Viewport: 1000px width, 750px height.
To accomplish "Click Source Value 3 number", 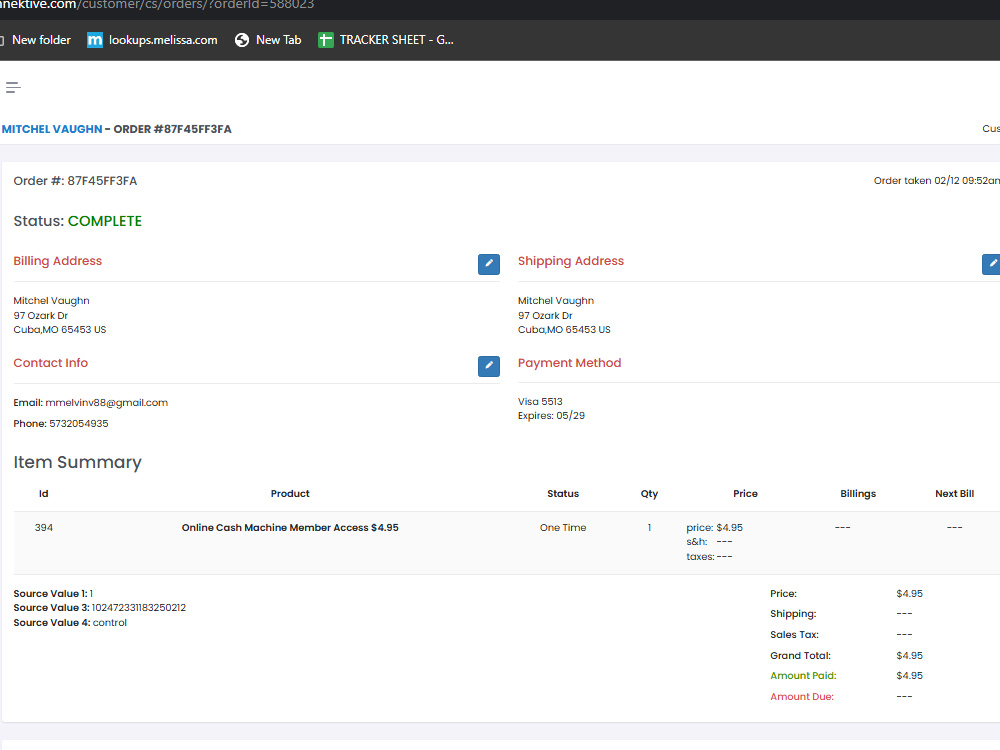I will click(138, 608).
